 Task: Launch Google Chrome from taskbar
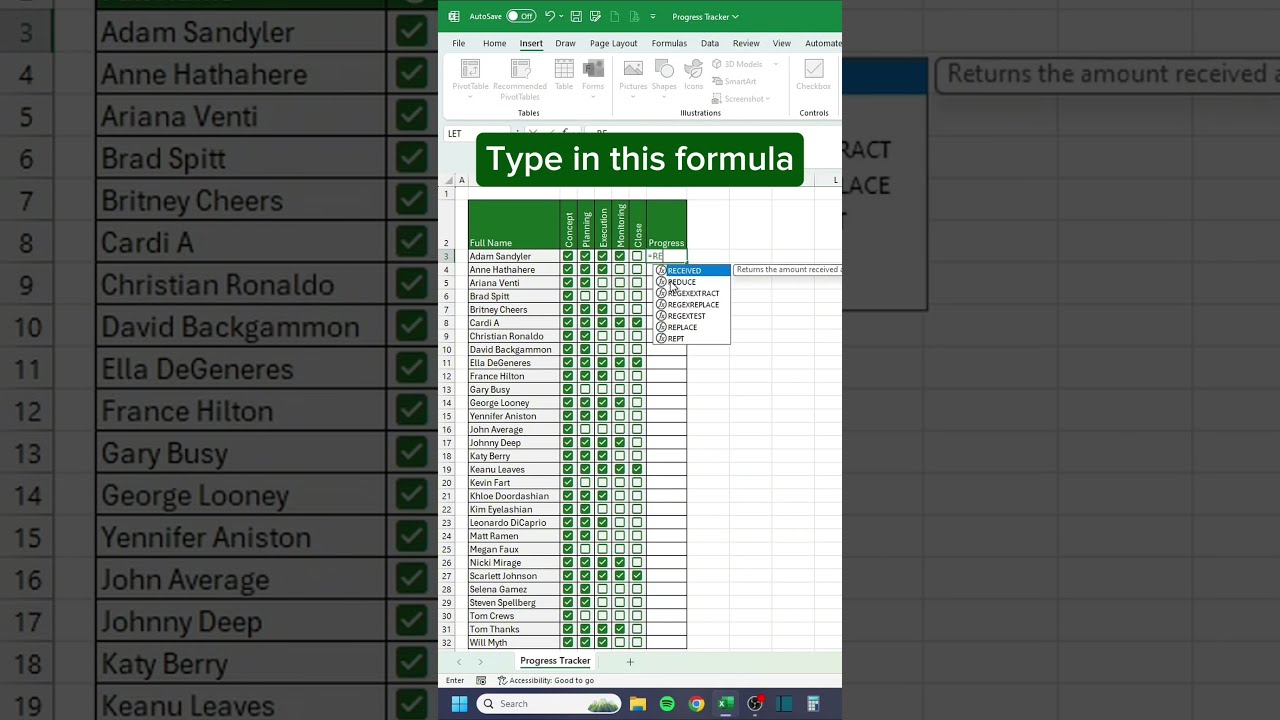(696, 704)
